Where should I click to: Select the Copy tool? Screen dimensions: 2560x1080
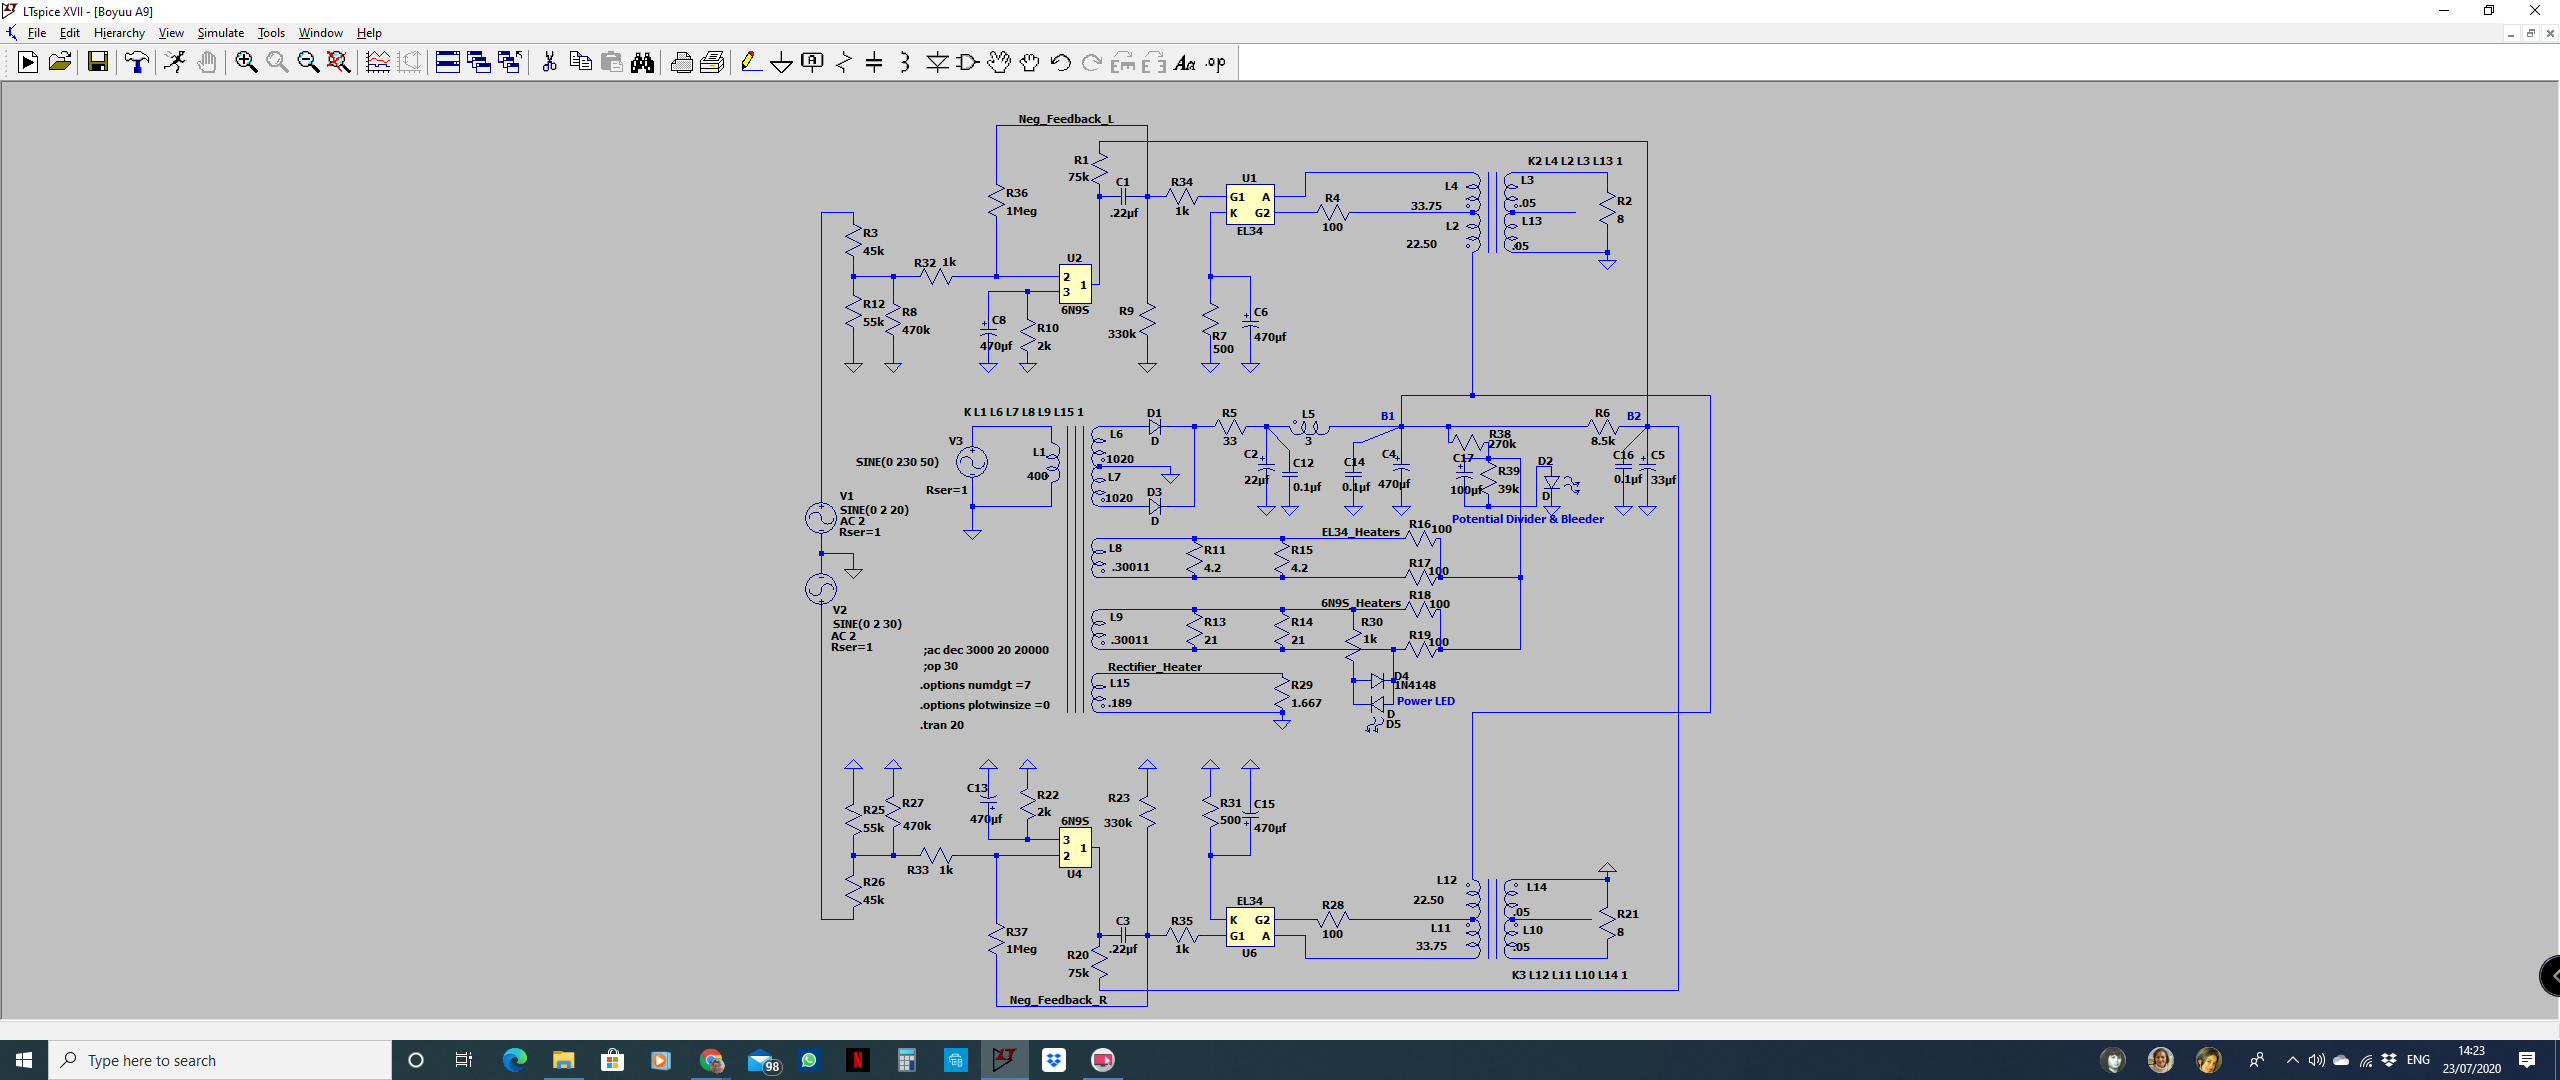point(580,62)
